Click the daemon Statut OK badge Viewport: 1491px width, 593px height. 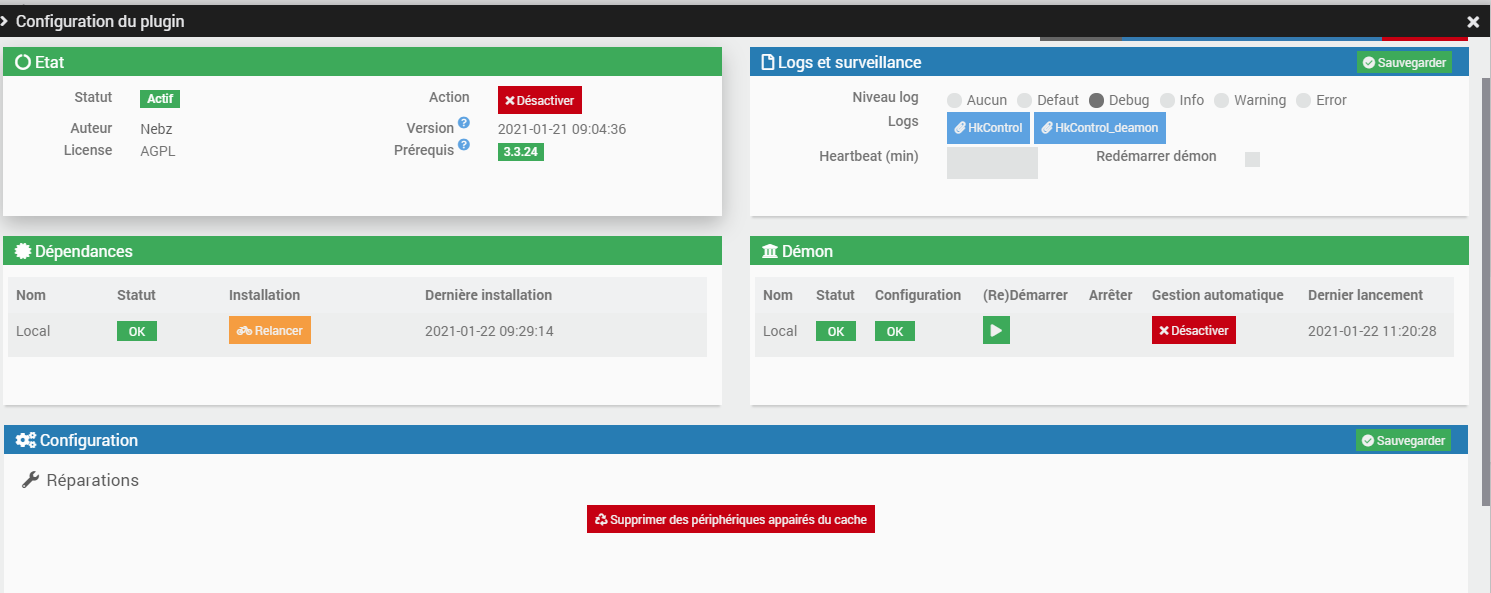point(836,331)
